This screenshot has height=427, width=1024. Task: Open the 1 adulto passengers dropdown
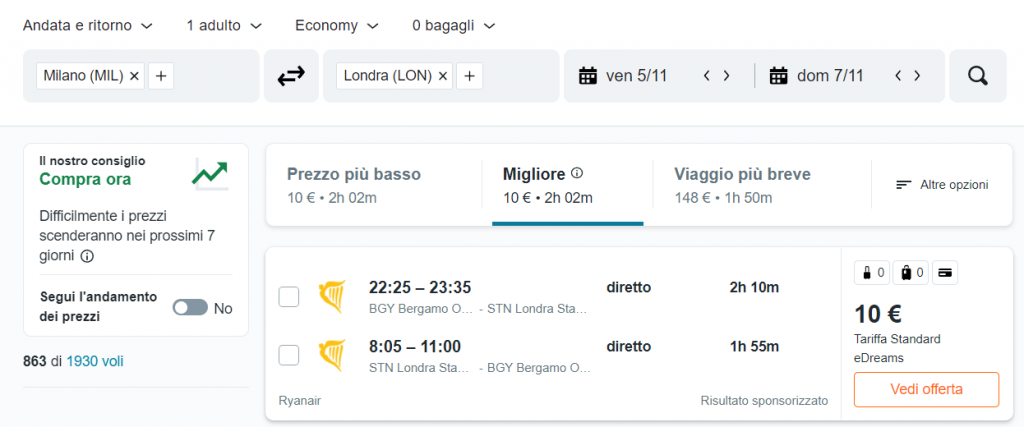click(x=224, y=25)
